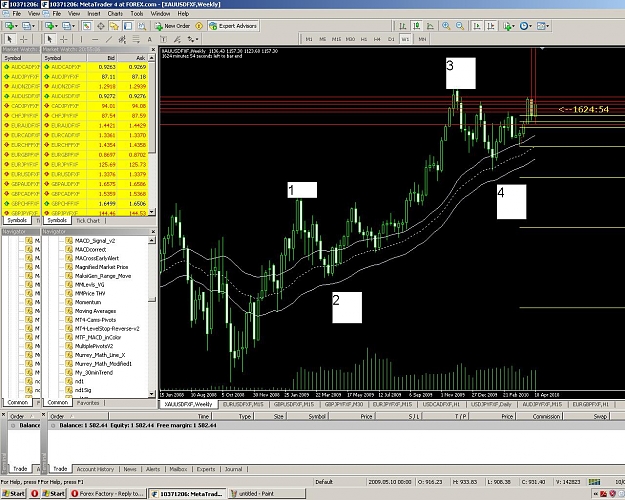Open MetaEditor with the yellow diamond icon
Viewport: 625px width, 500px height.
coord(199,26)
